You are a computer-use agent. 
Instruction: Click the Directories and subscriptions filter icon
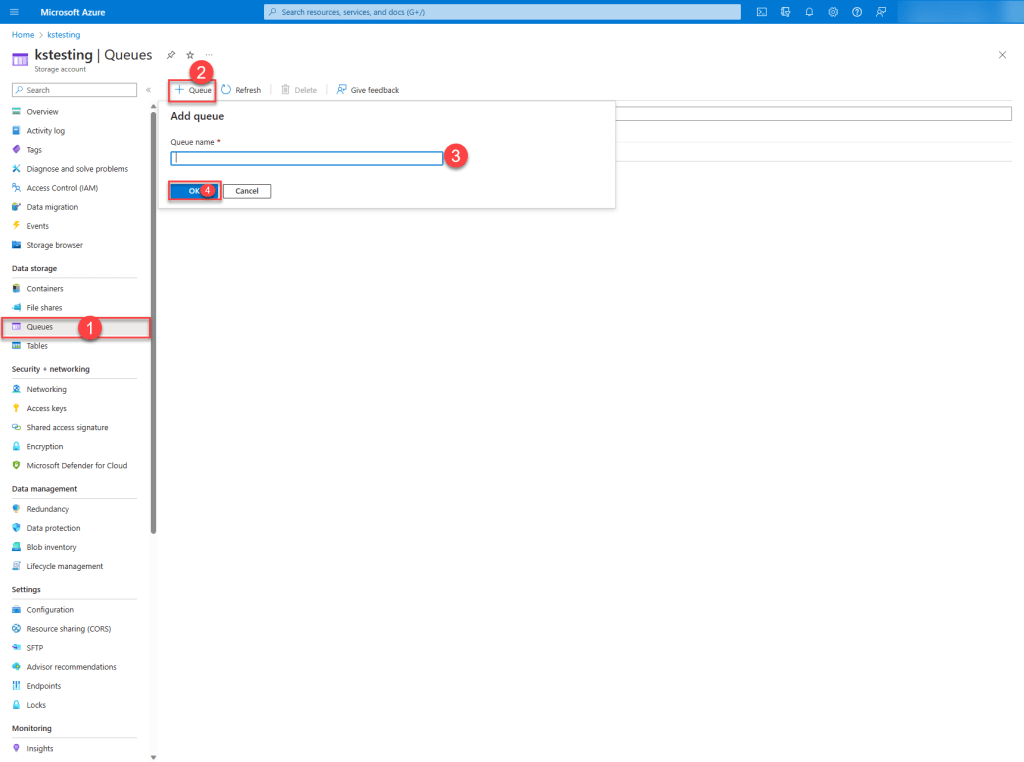[x=786, y=12]
